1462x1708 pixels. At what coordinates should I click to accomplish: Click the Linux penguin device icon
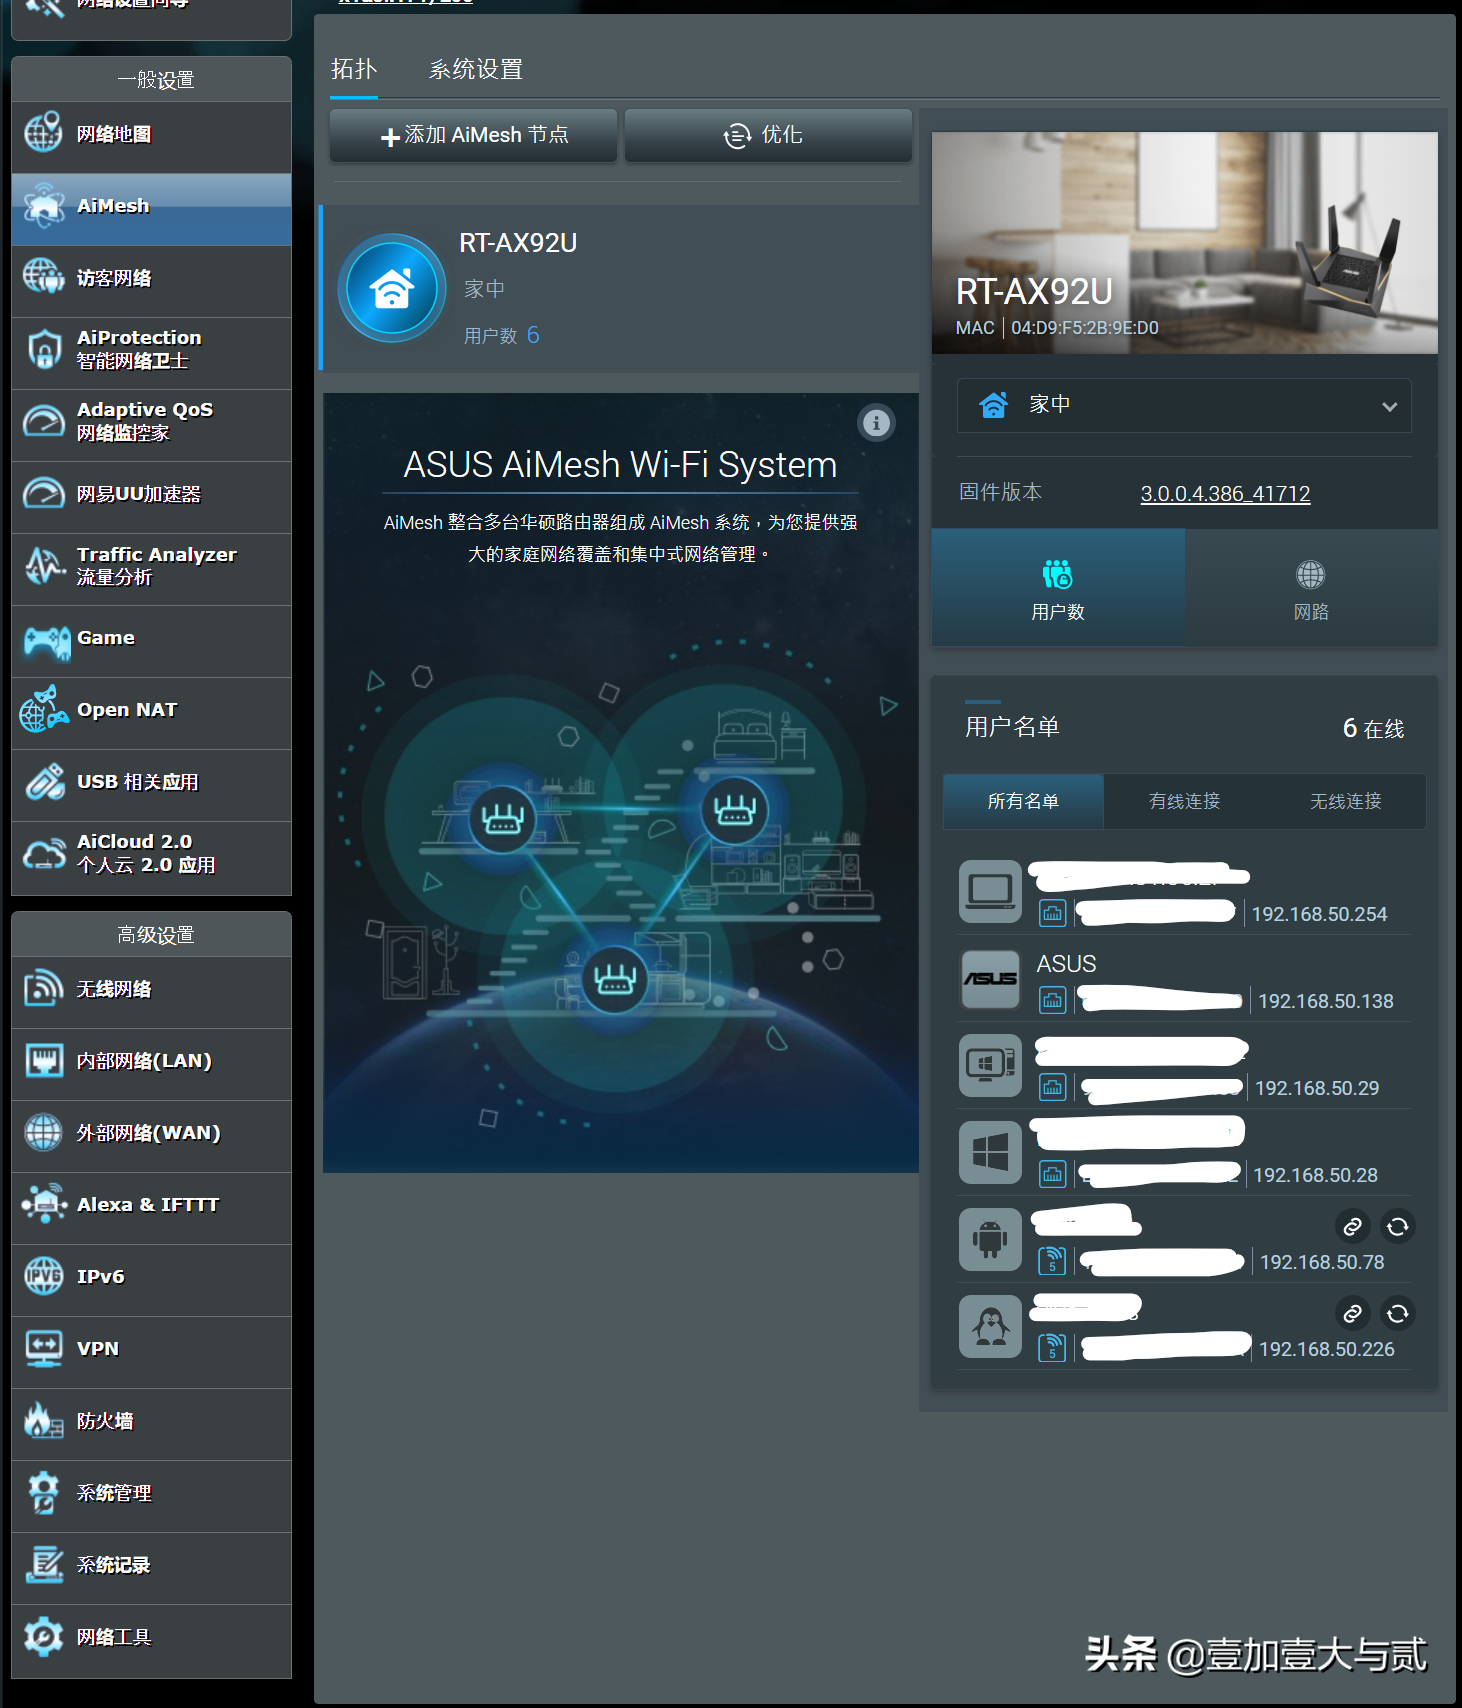click(990, 1326)
